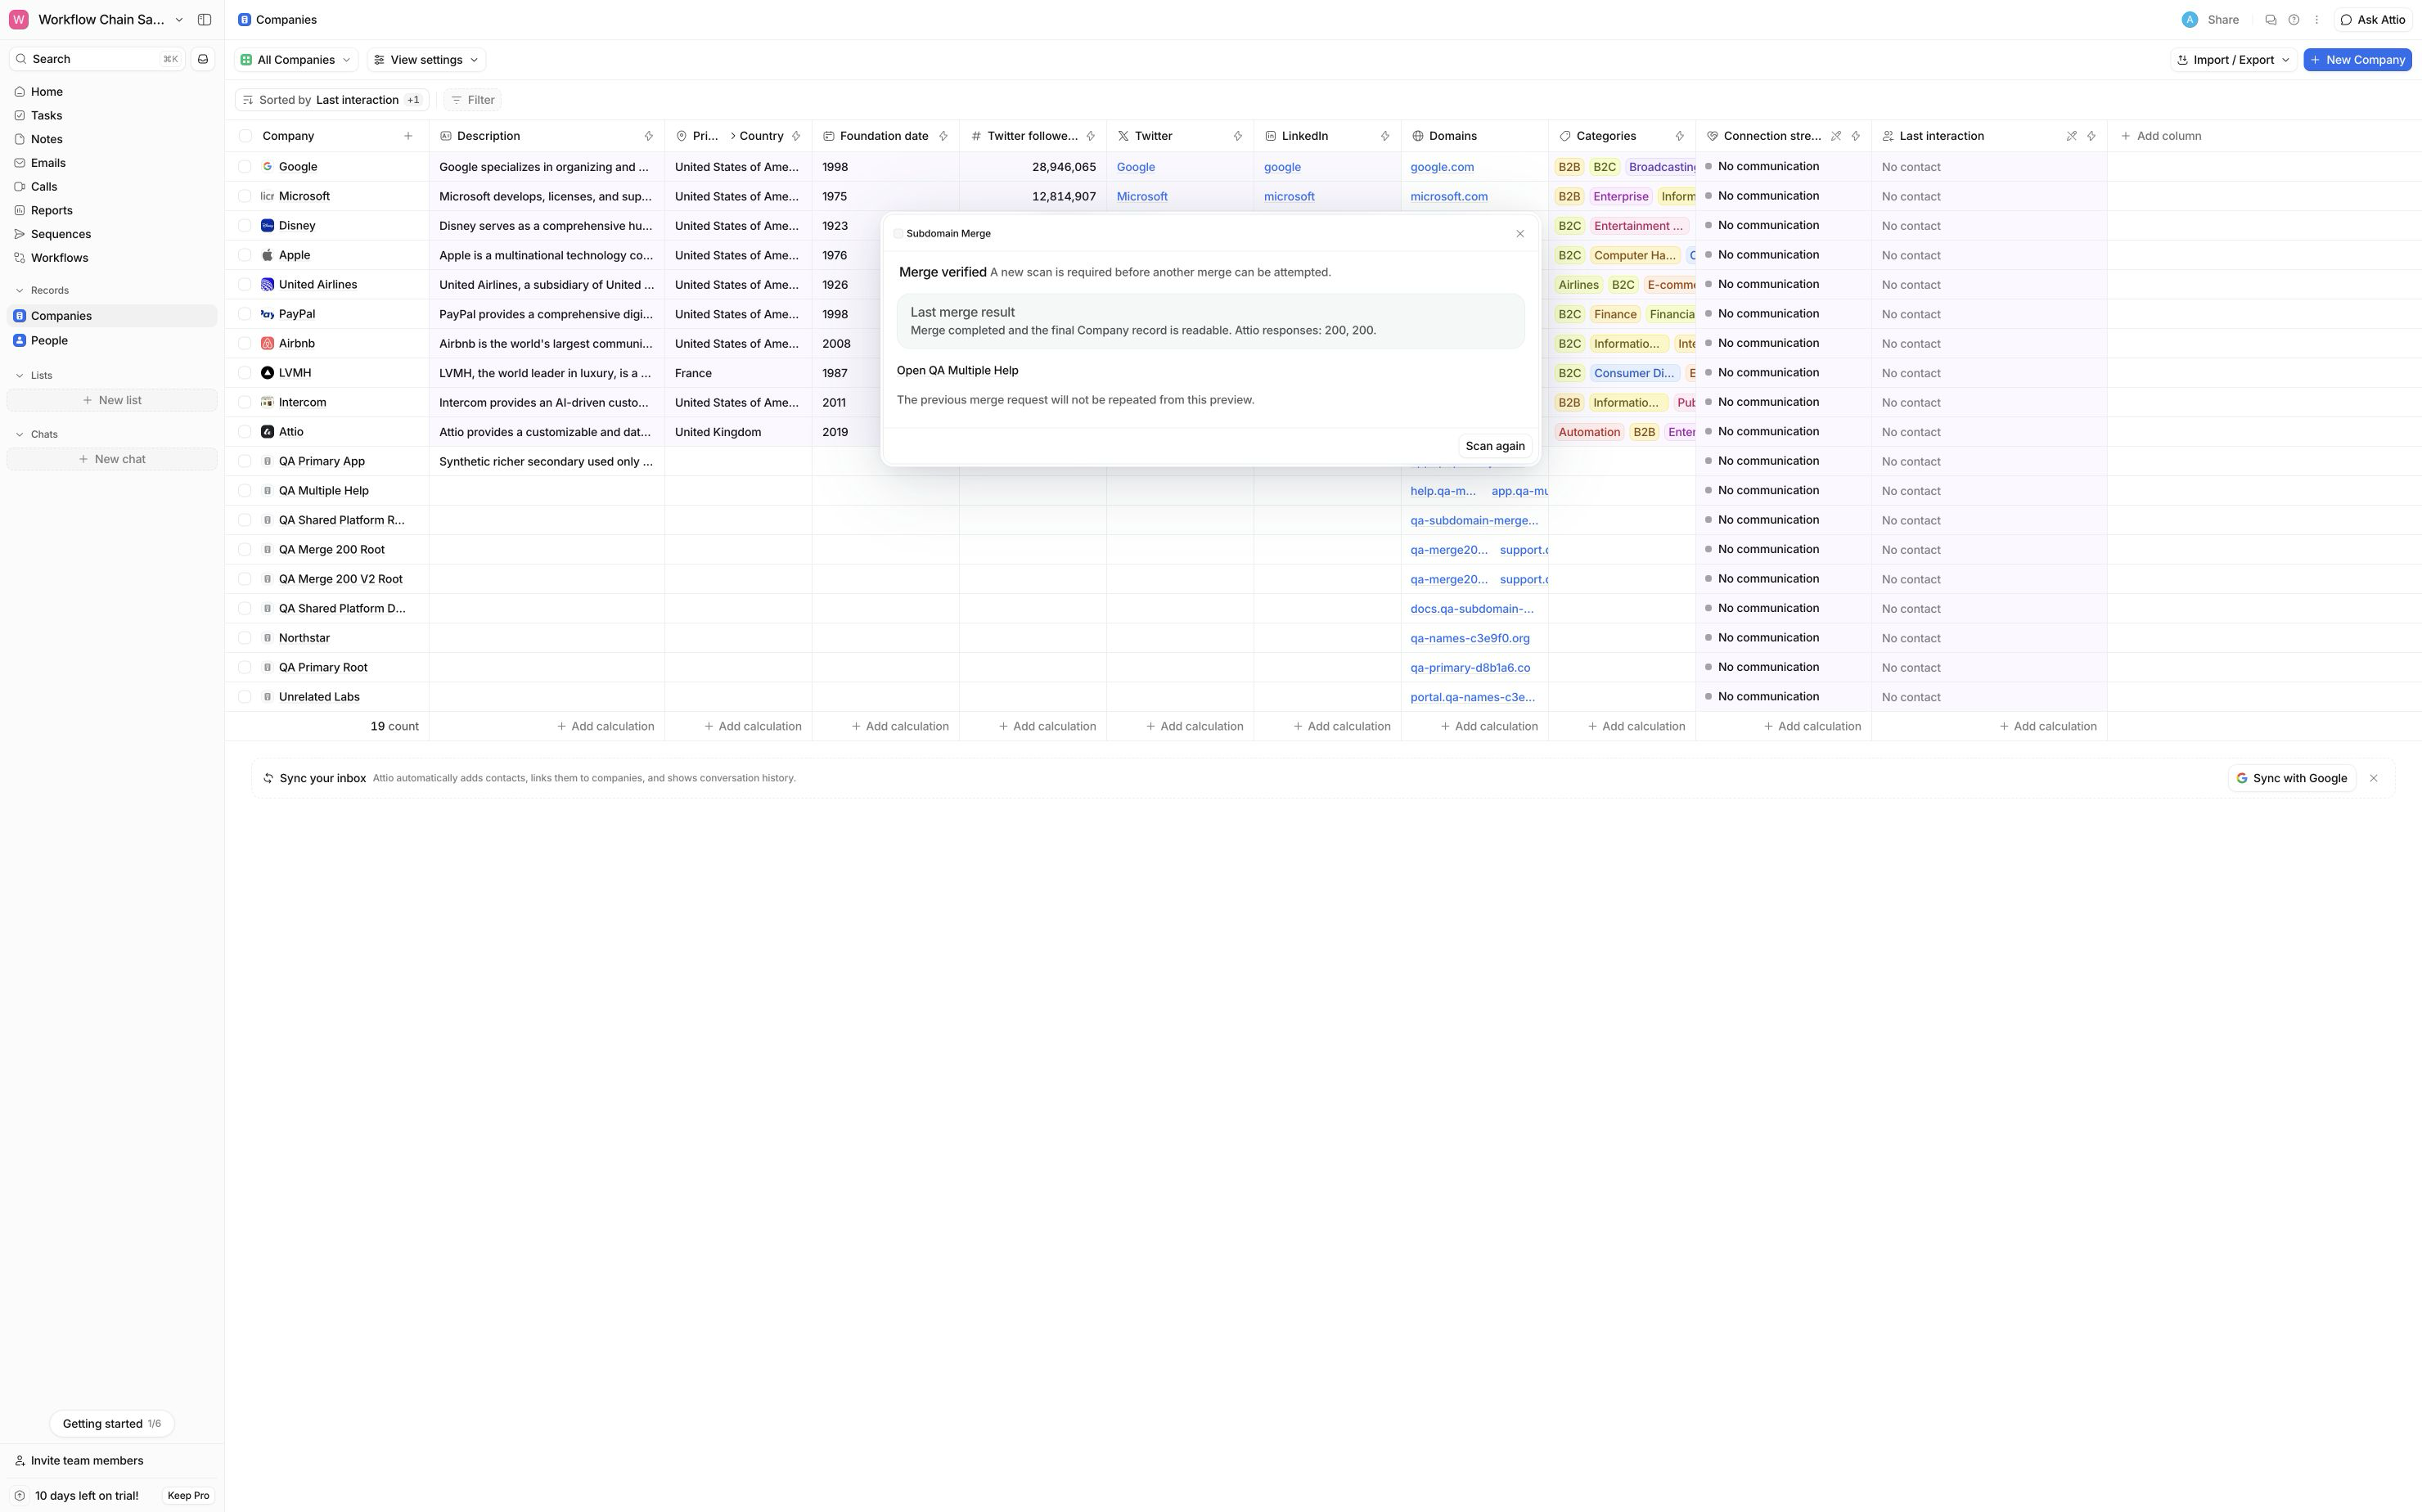Open the Sorted by Last interaction control

point(332,100)
